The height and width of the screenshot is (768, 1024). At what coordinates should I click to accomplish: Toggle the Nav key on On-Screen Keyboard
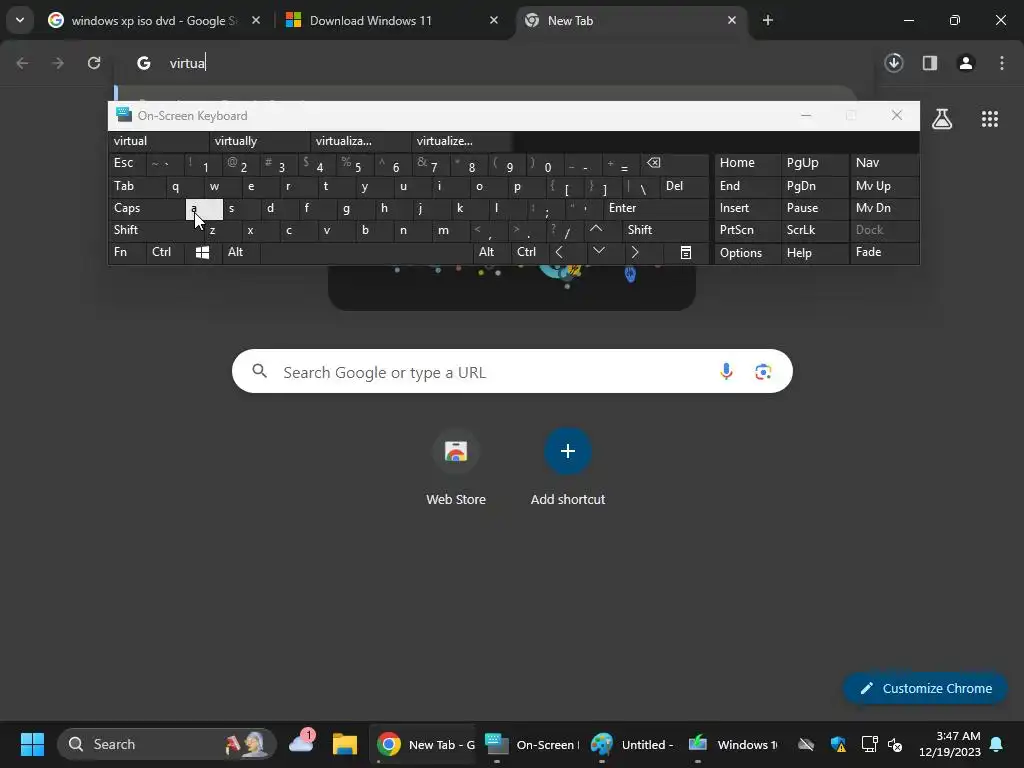pyautogui.click(x=884, y=163)
